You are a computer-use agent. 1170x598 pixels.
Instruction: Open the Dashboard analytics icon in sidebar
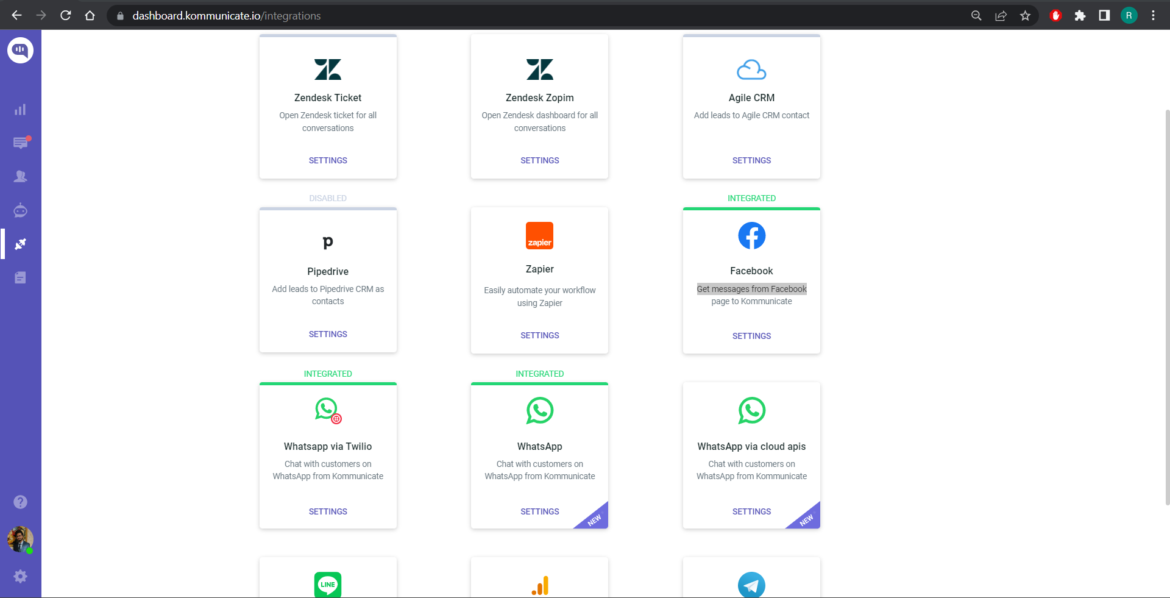coord(20,110)
